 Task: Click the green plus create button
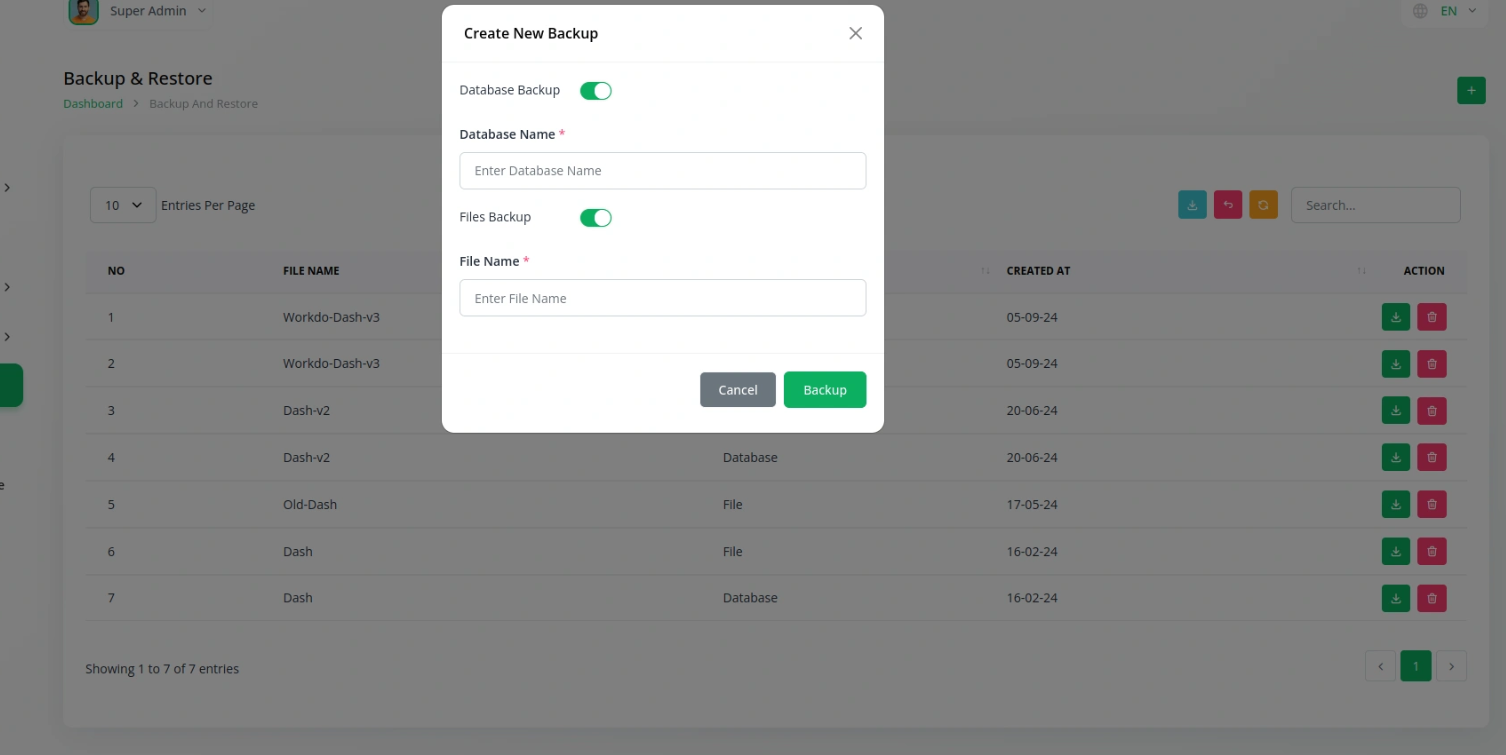point(1471,91)
